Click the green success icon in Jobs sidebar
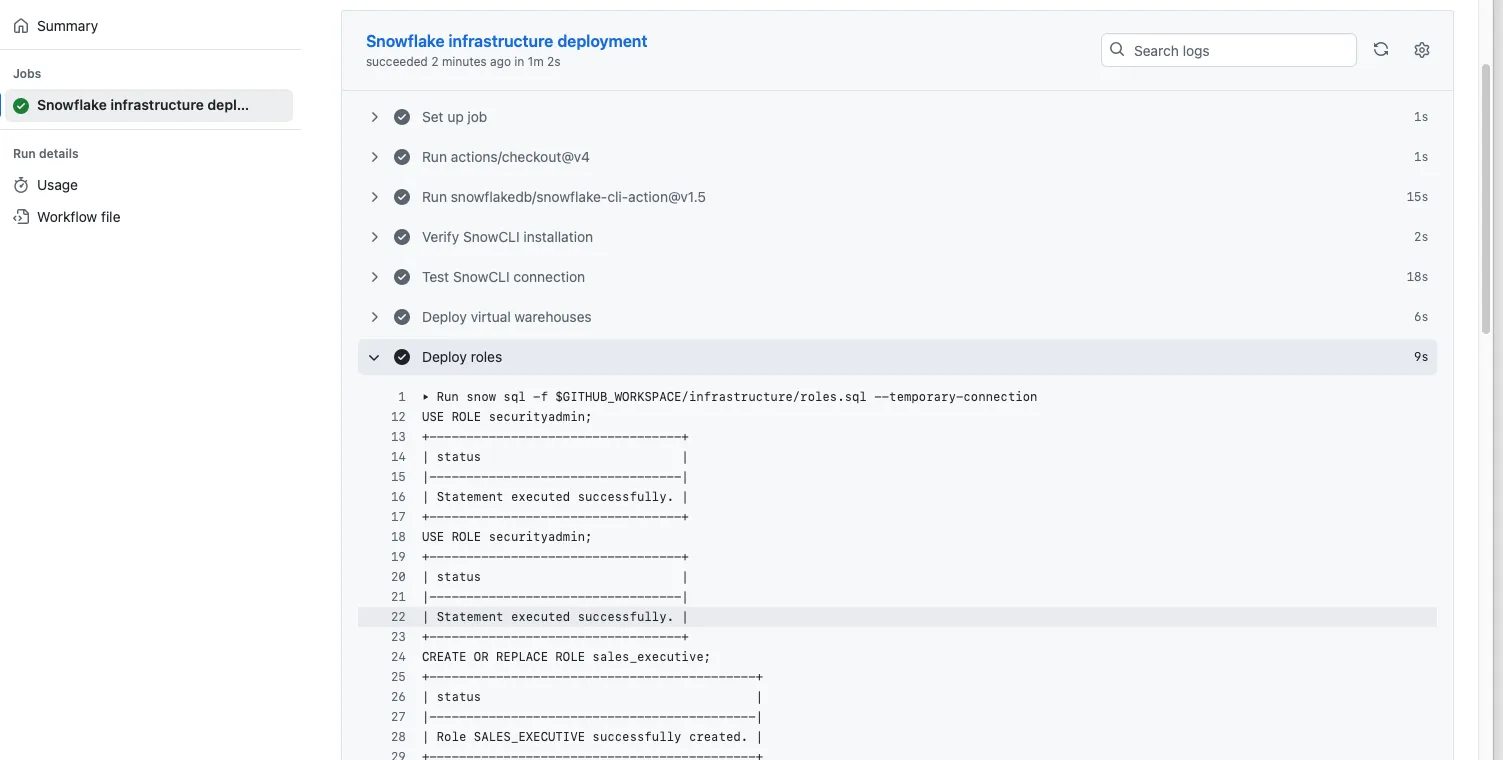1503x760 pixels. click(21, 105)
